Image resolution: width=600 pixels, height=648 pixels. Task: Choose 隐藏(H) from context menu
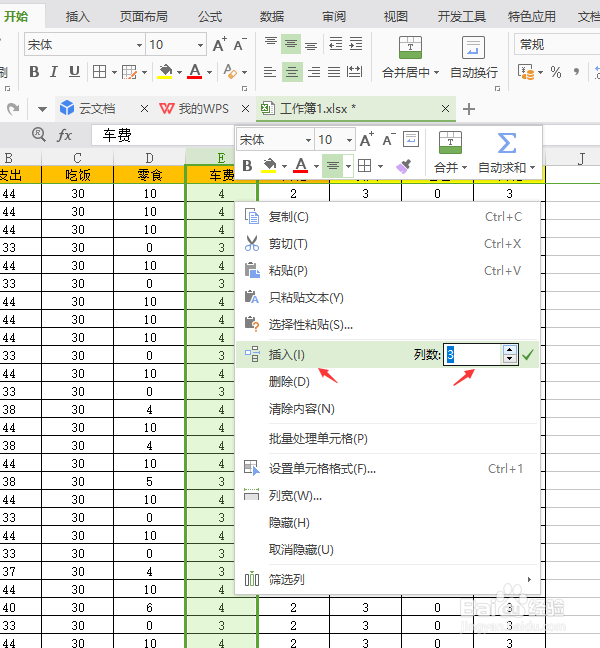tap(388, 523)
